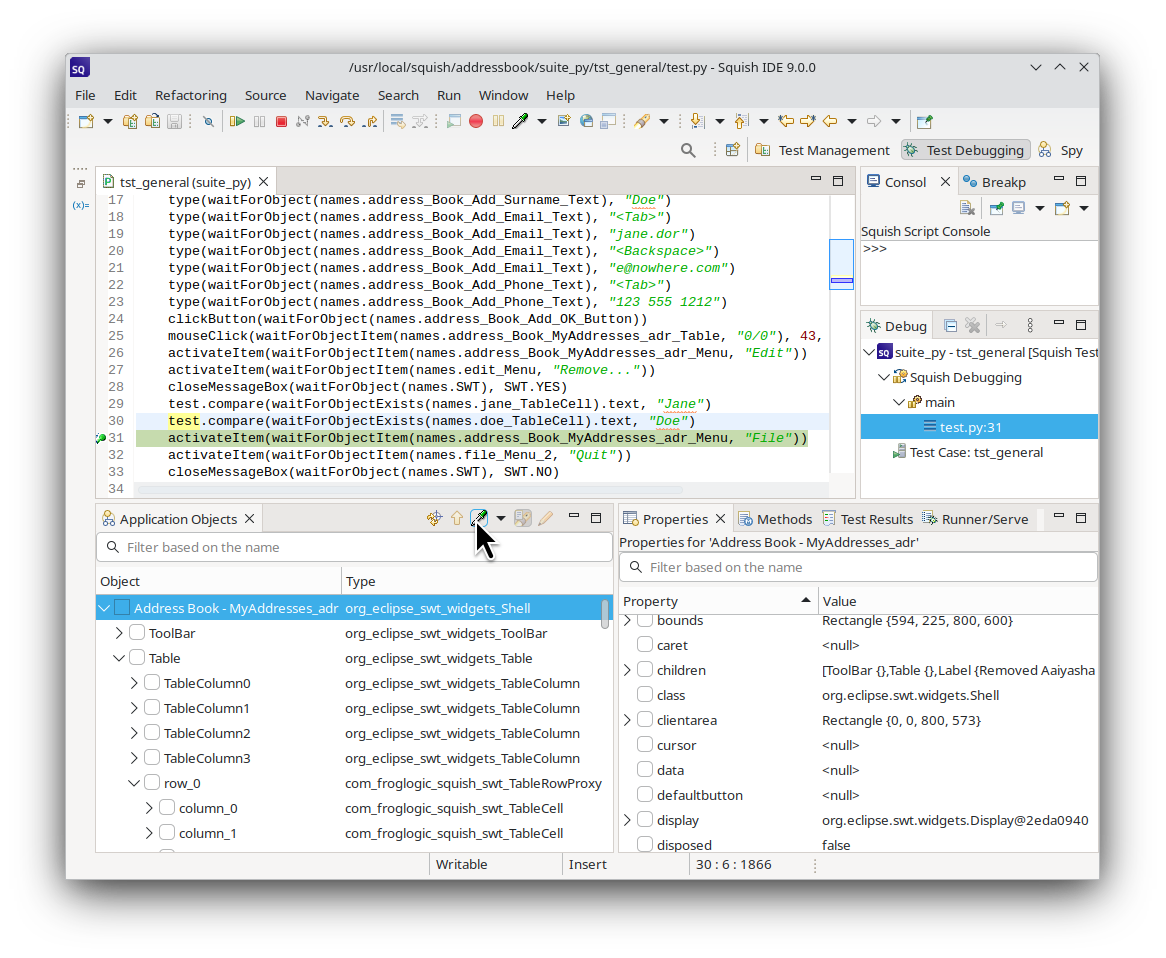Click the magnifier Search icon beside perspectives
This screenshot has height=958, width=1166.
[x=688, y=150]
